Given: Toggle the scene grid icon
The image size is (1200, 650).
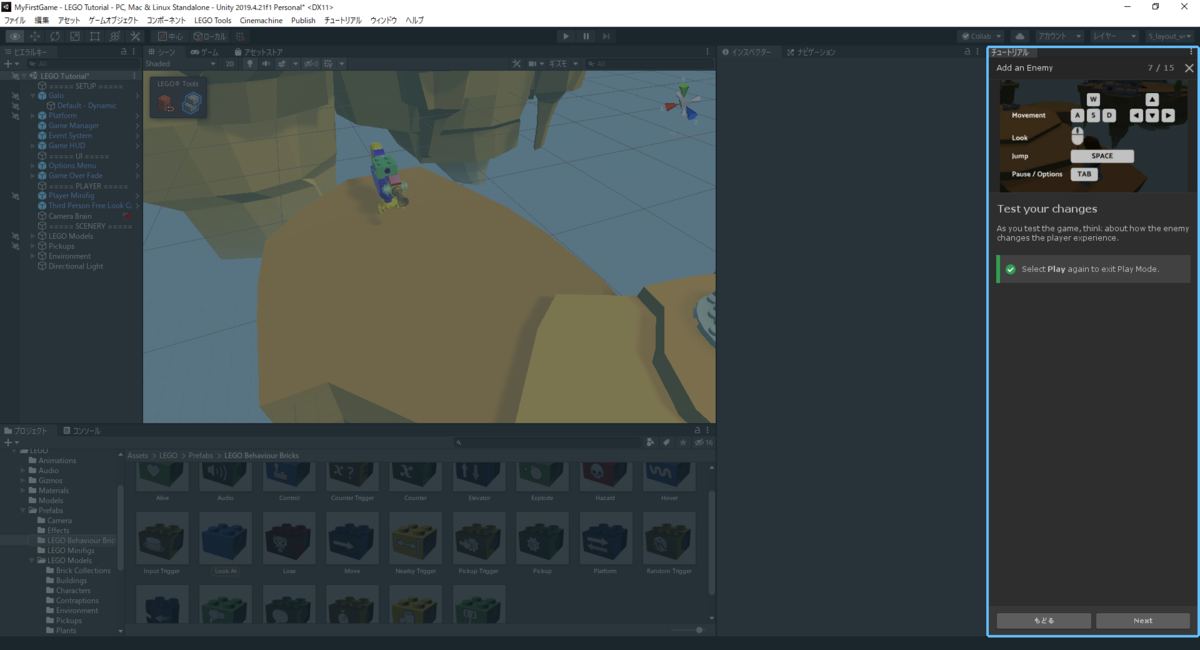Looking at the screenshot, I should (x=329, y=63).
